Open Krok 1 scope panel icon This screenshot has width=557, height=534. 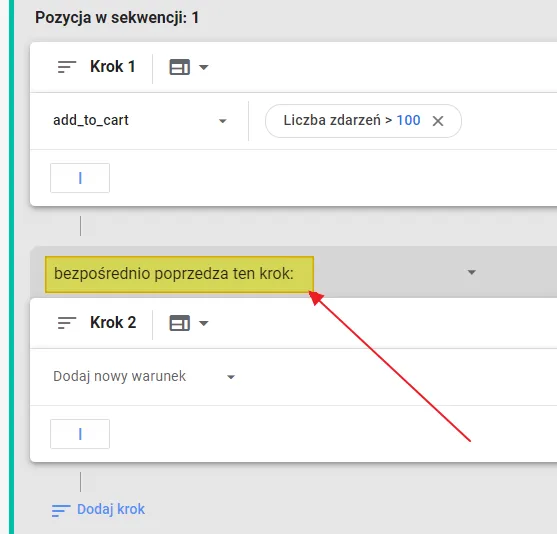(x=179, y=67)
